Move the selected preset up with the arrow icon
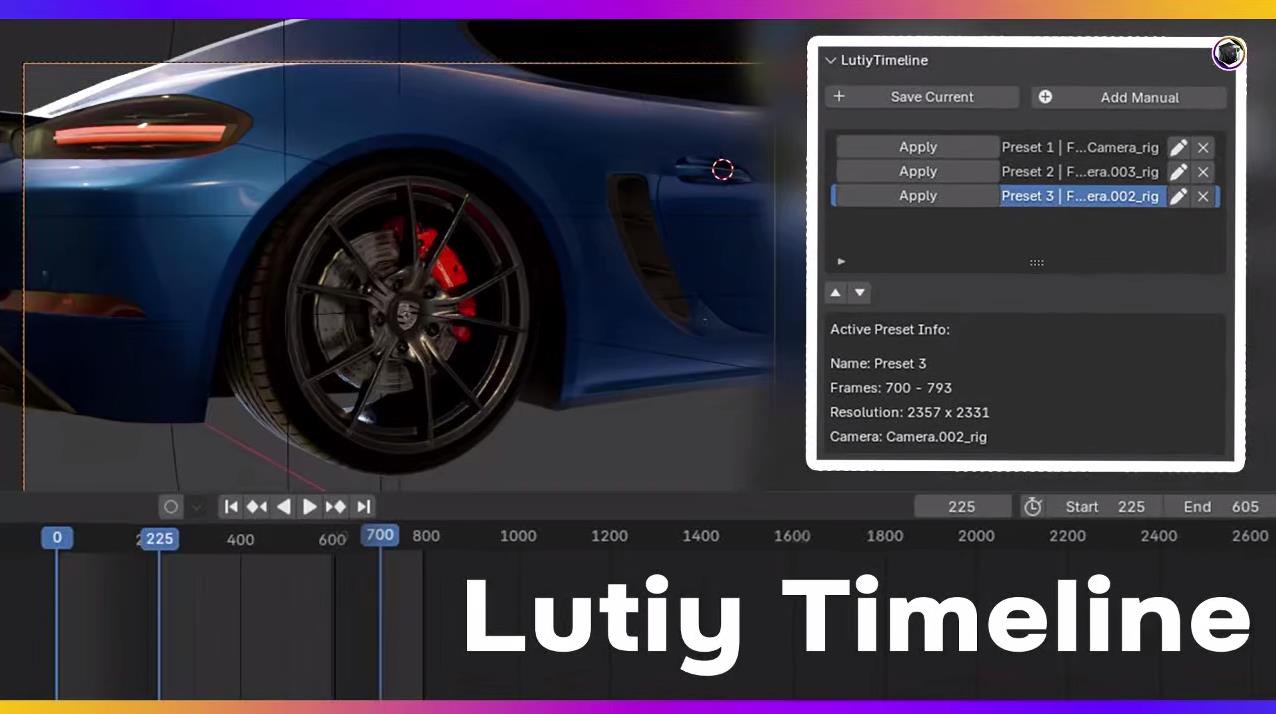This screenshot has width=1276, height=714. click(836, 292)
